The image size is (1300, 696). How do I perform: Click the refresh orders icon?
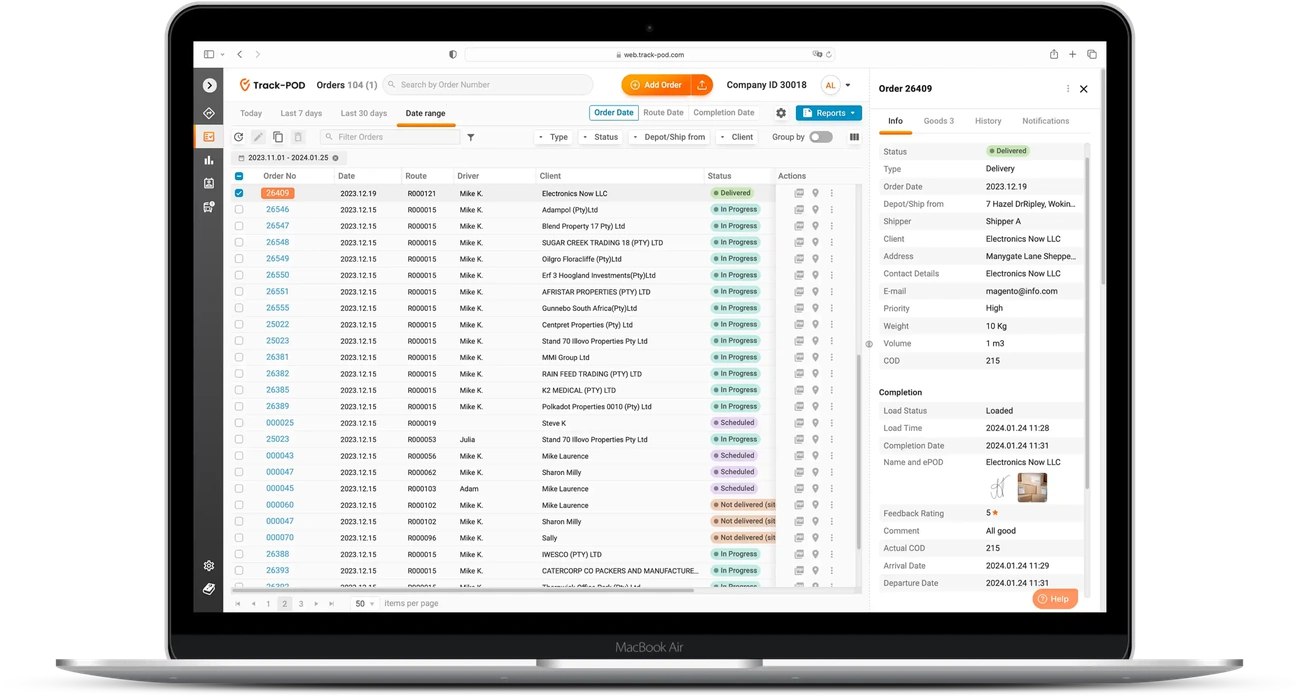point(238,137)
